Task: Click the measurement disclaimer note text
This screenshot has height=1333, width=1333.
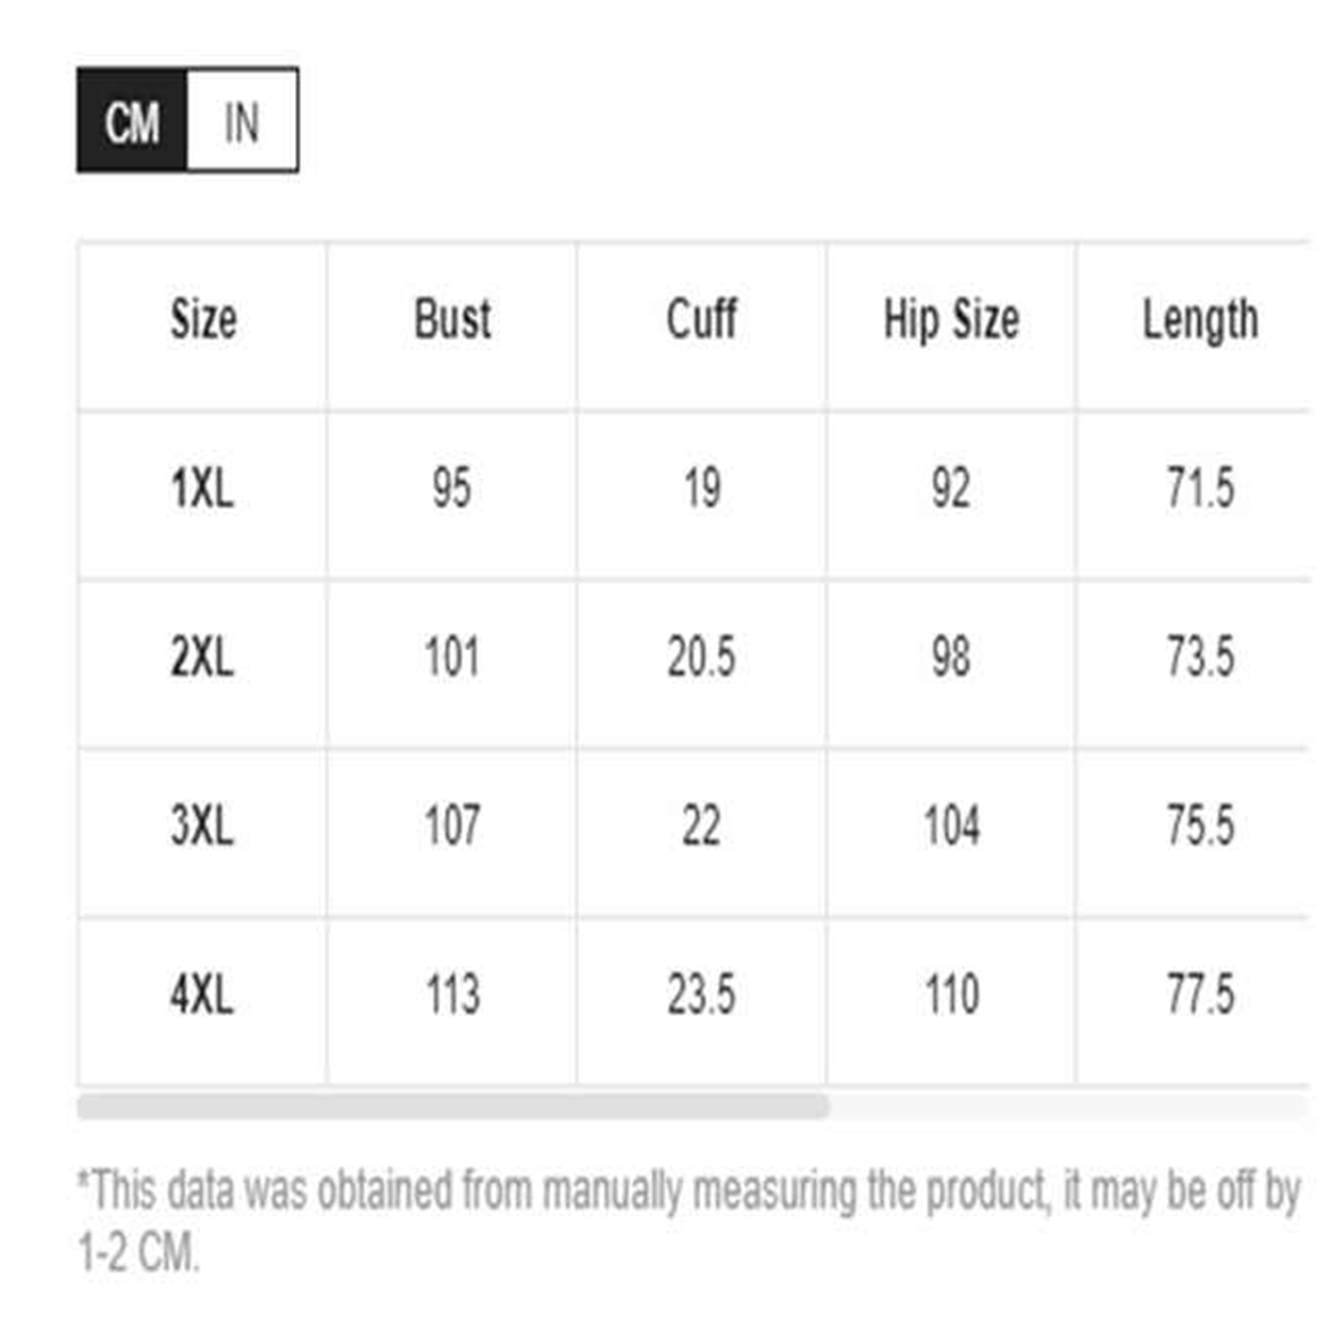Action: pos(689,1221)
